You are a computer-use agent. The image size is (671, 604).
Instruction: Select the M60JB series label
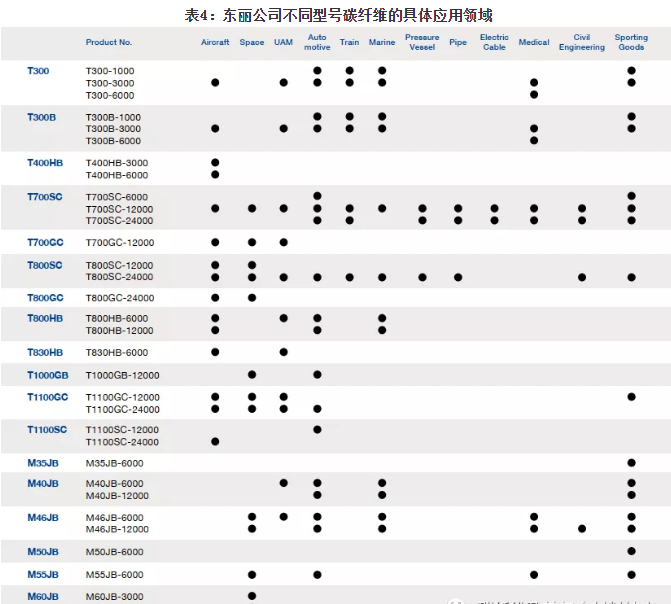pyautogui.click(x=43, y=596)
